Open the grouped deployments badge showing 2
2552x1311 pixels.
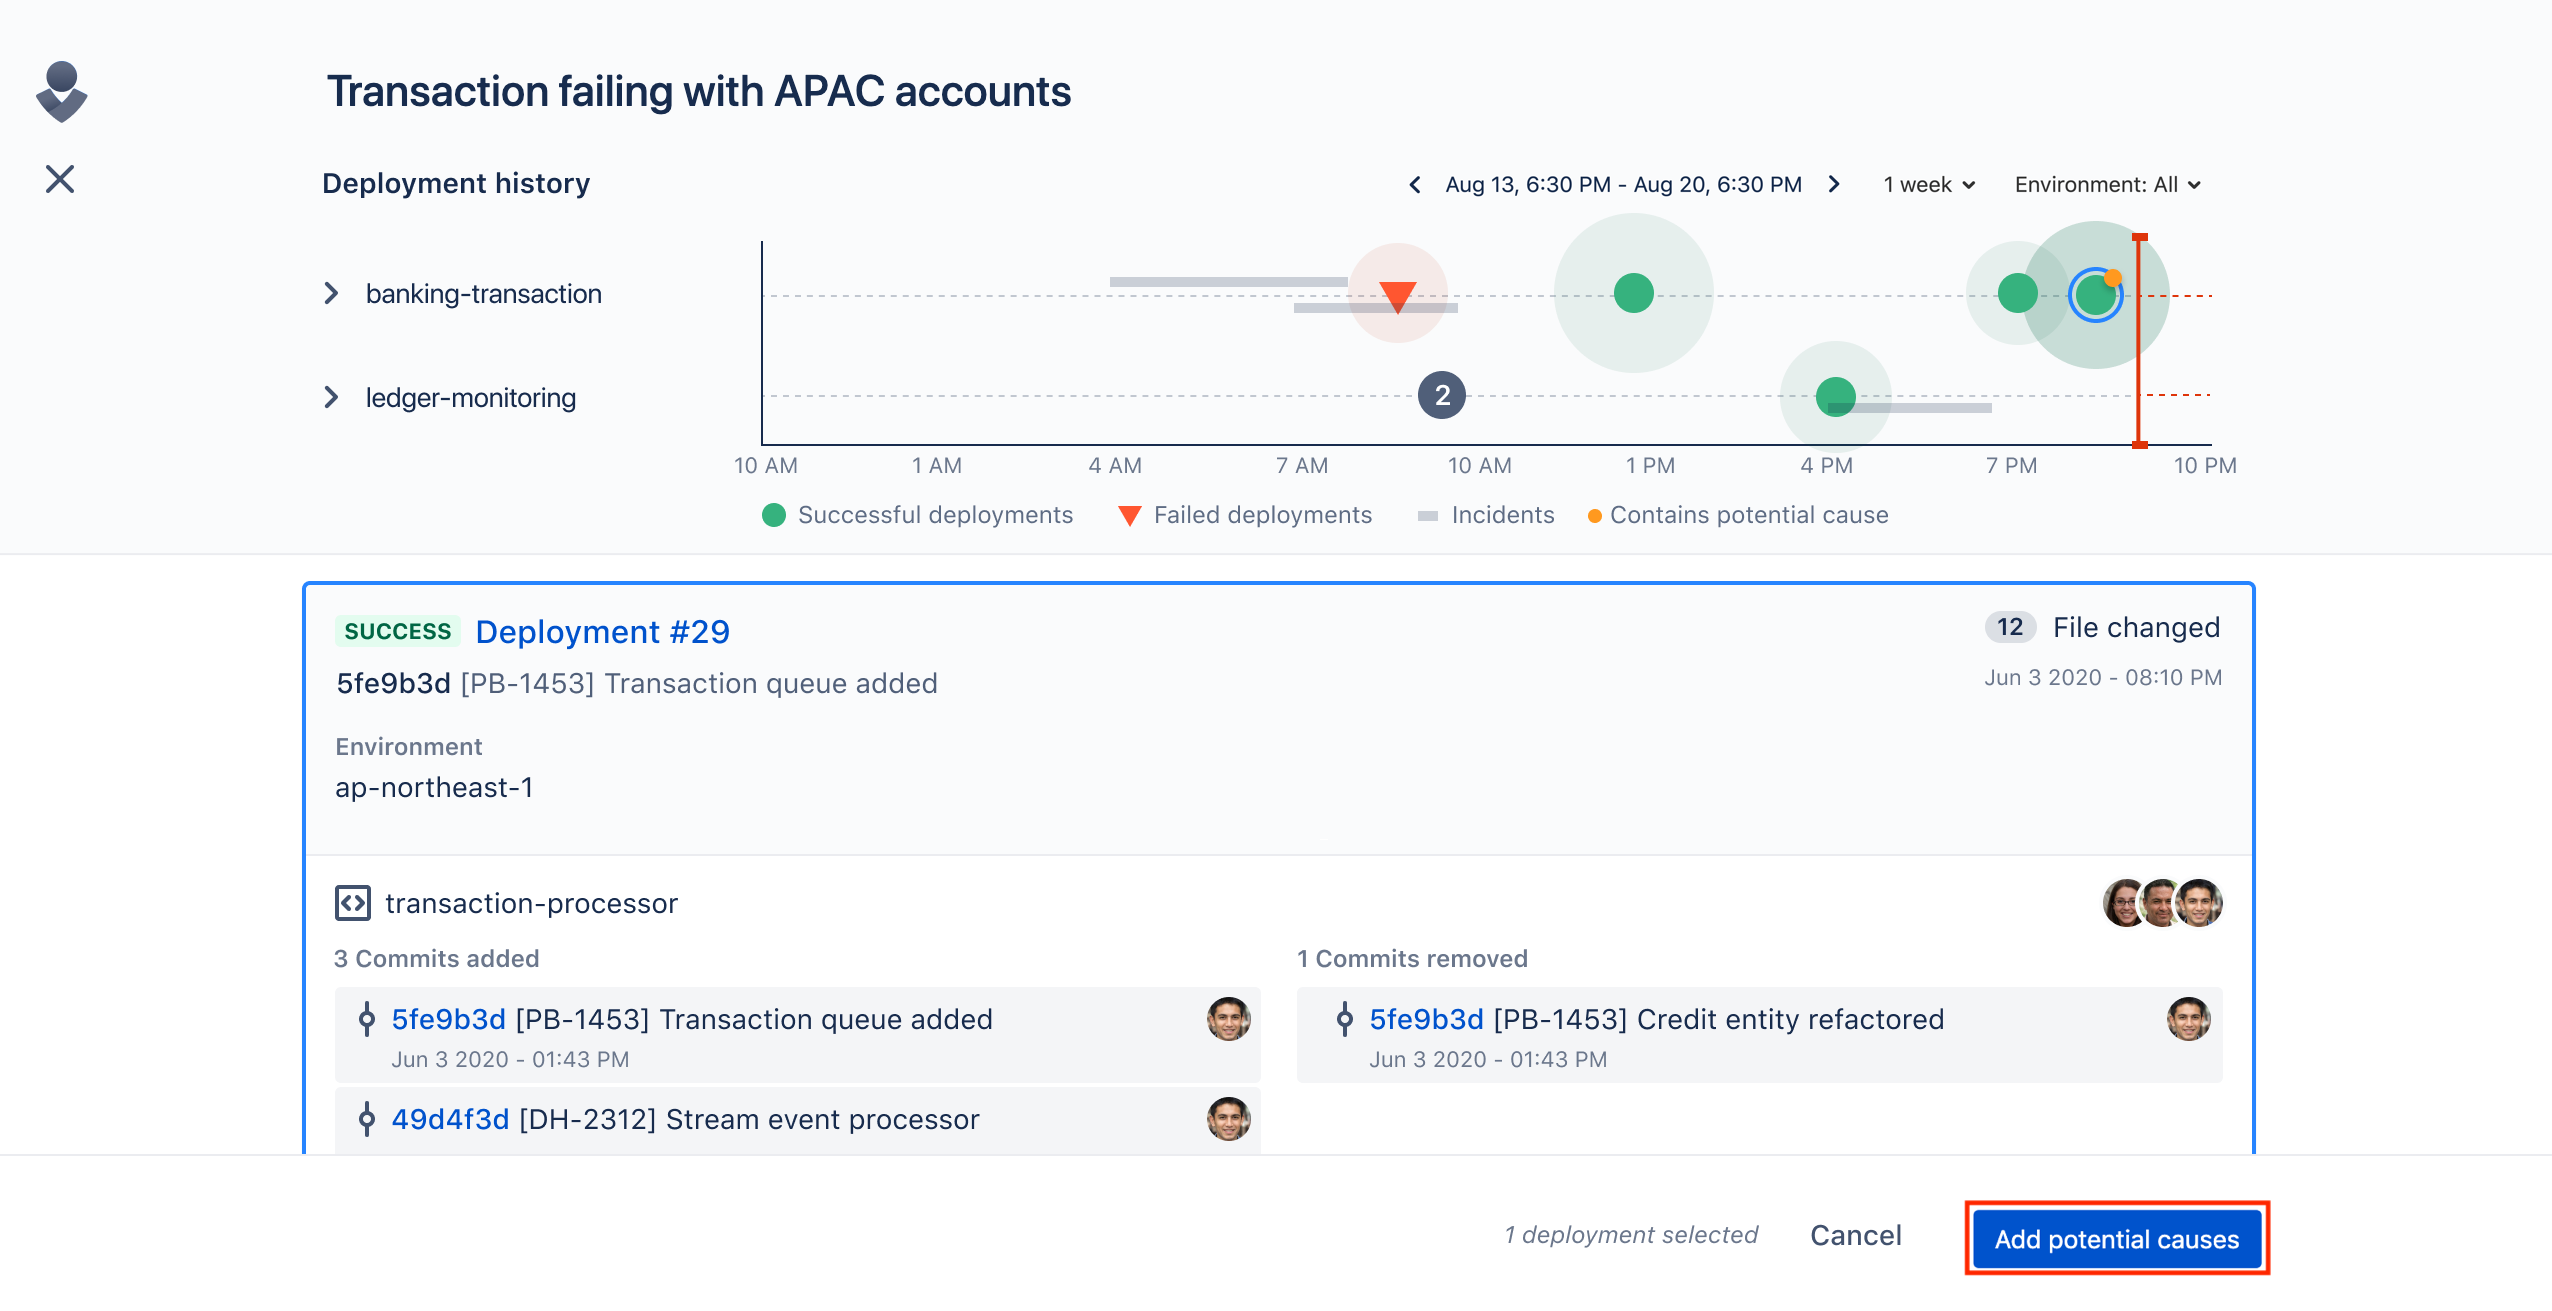(x=1442, y=396)
